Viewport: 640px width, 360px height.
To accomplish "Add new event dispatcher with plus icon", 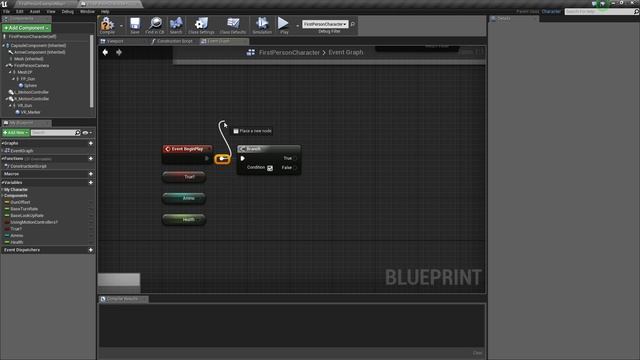I will [x=91, y=250].
